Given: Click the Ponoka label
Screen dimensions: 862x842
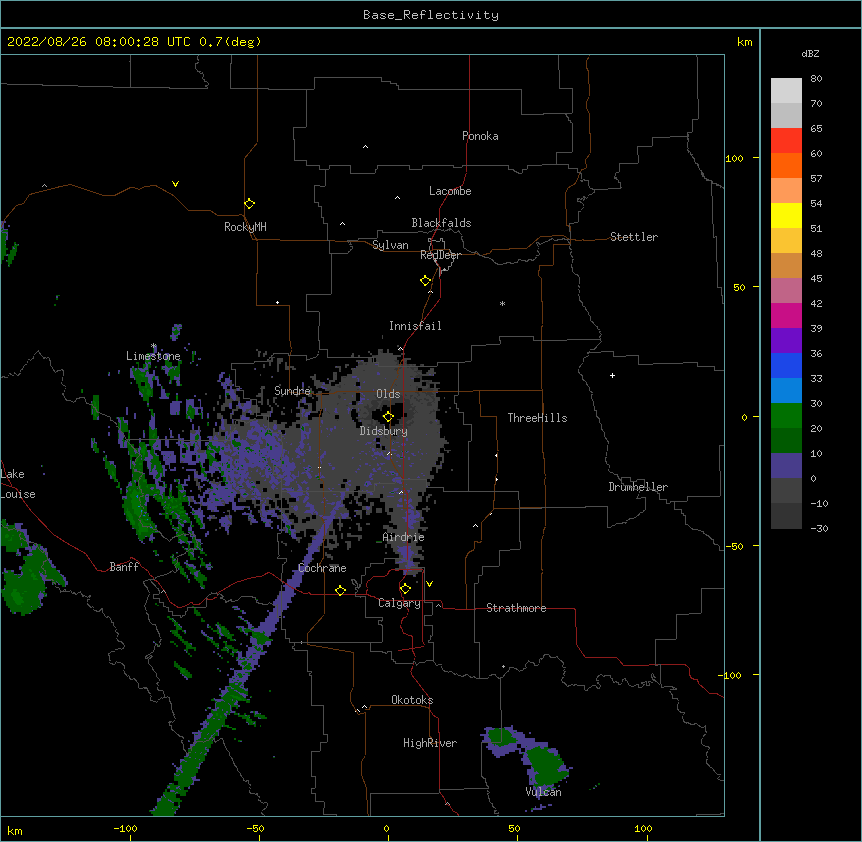Looking at the screenshot, I should 480,136.
